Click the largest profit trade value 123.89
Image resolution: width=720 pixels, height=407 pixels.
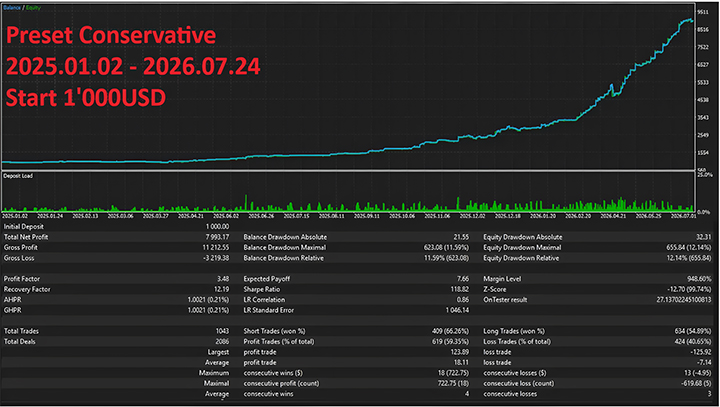(x=460, y=352)
